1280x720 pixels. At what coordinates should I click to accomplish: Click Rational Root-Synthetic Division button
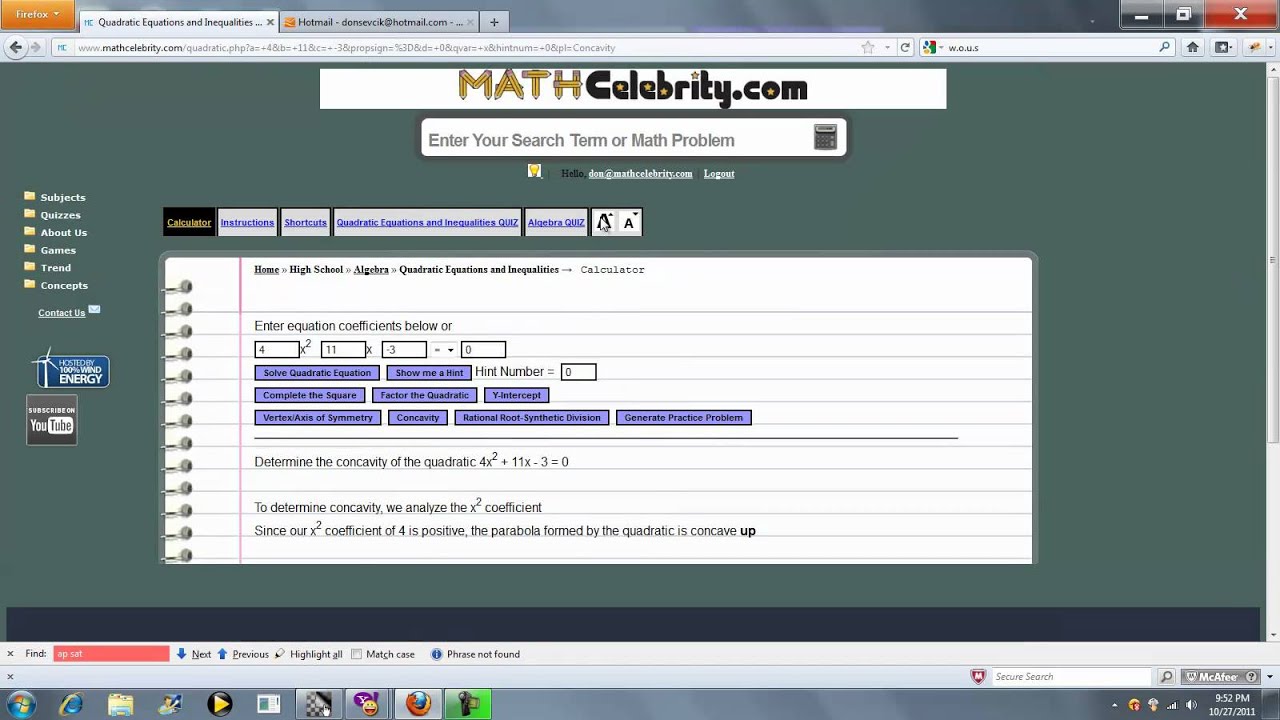[531, 417]
